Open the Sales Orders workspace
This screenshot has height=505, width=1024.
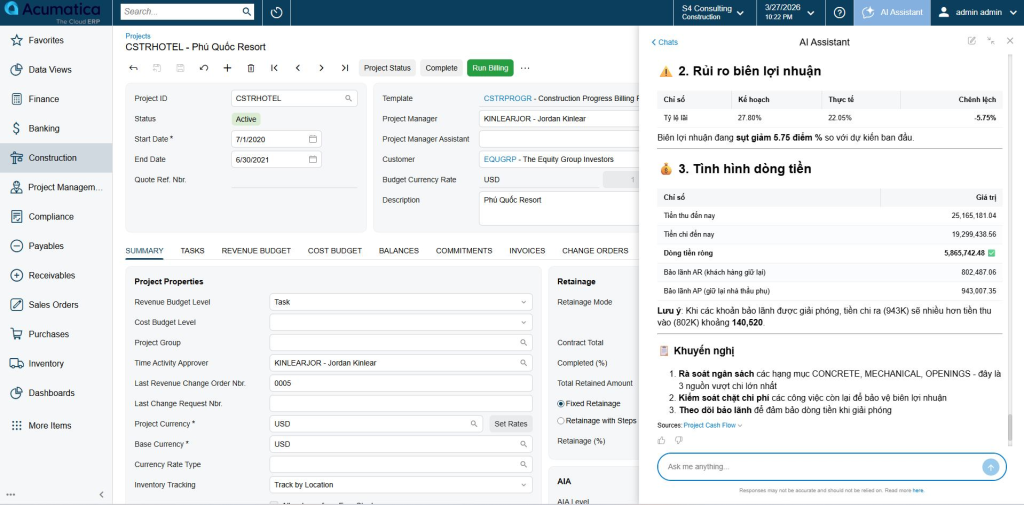[56, 305]
